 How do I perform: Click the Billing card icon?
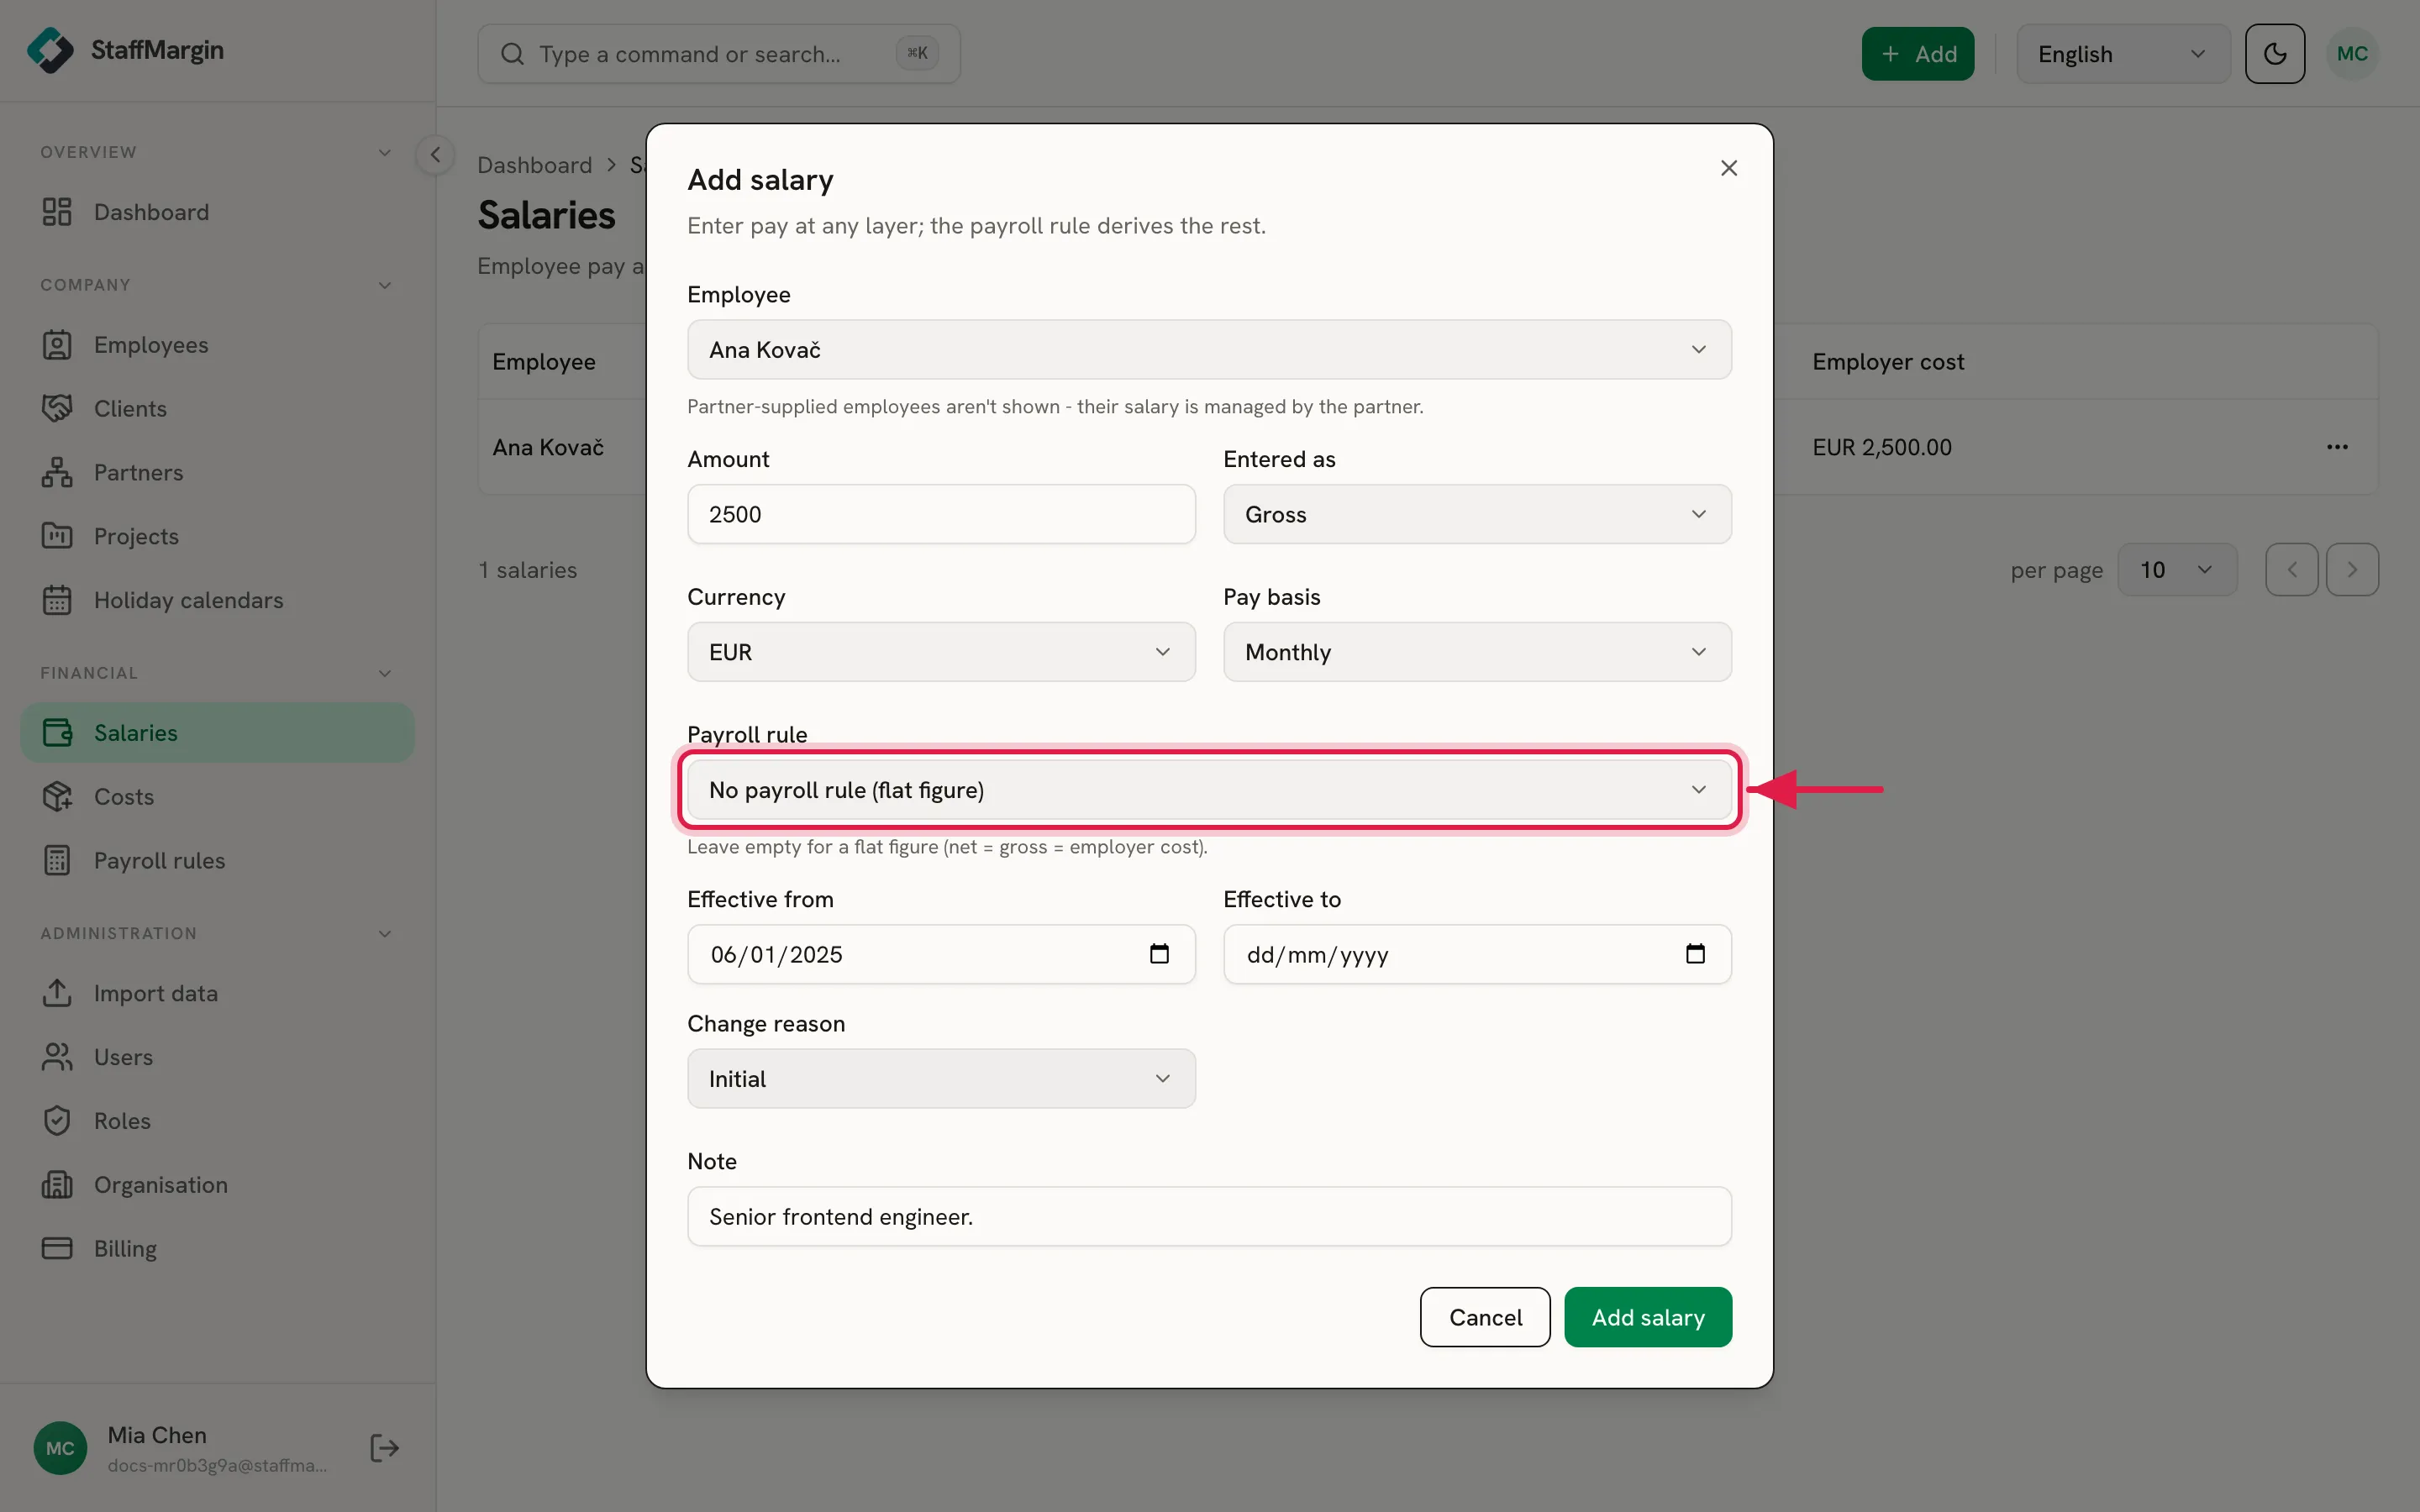pyautogui.click(x=57, y=1249)
